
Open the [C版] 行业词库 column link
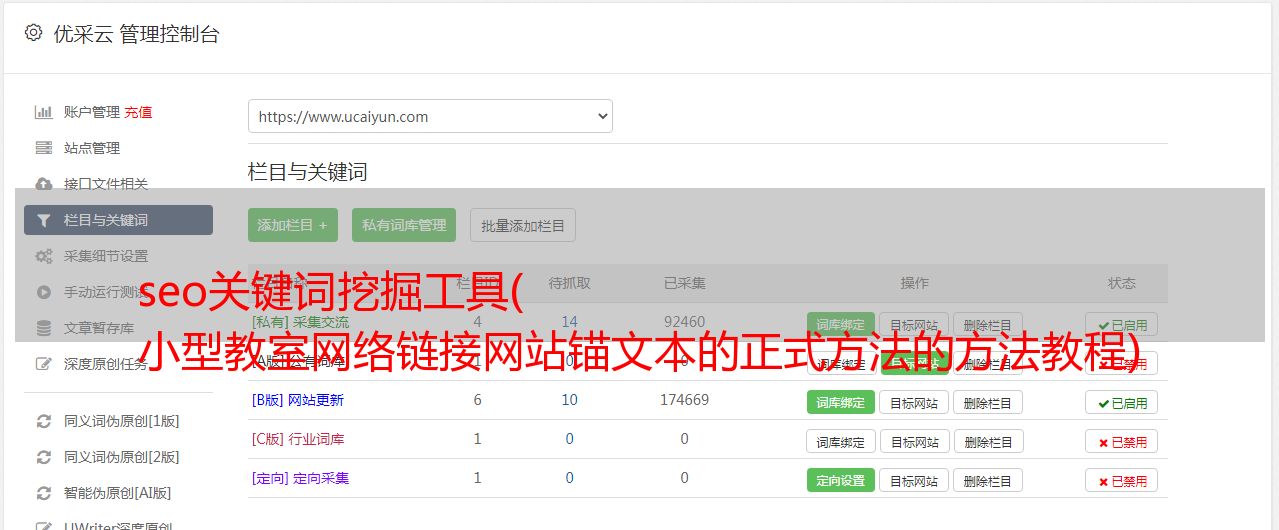pos(298,439)
